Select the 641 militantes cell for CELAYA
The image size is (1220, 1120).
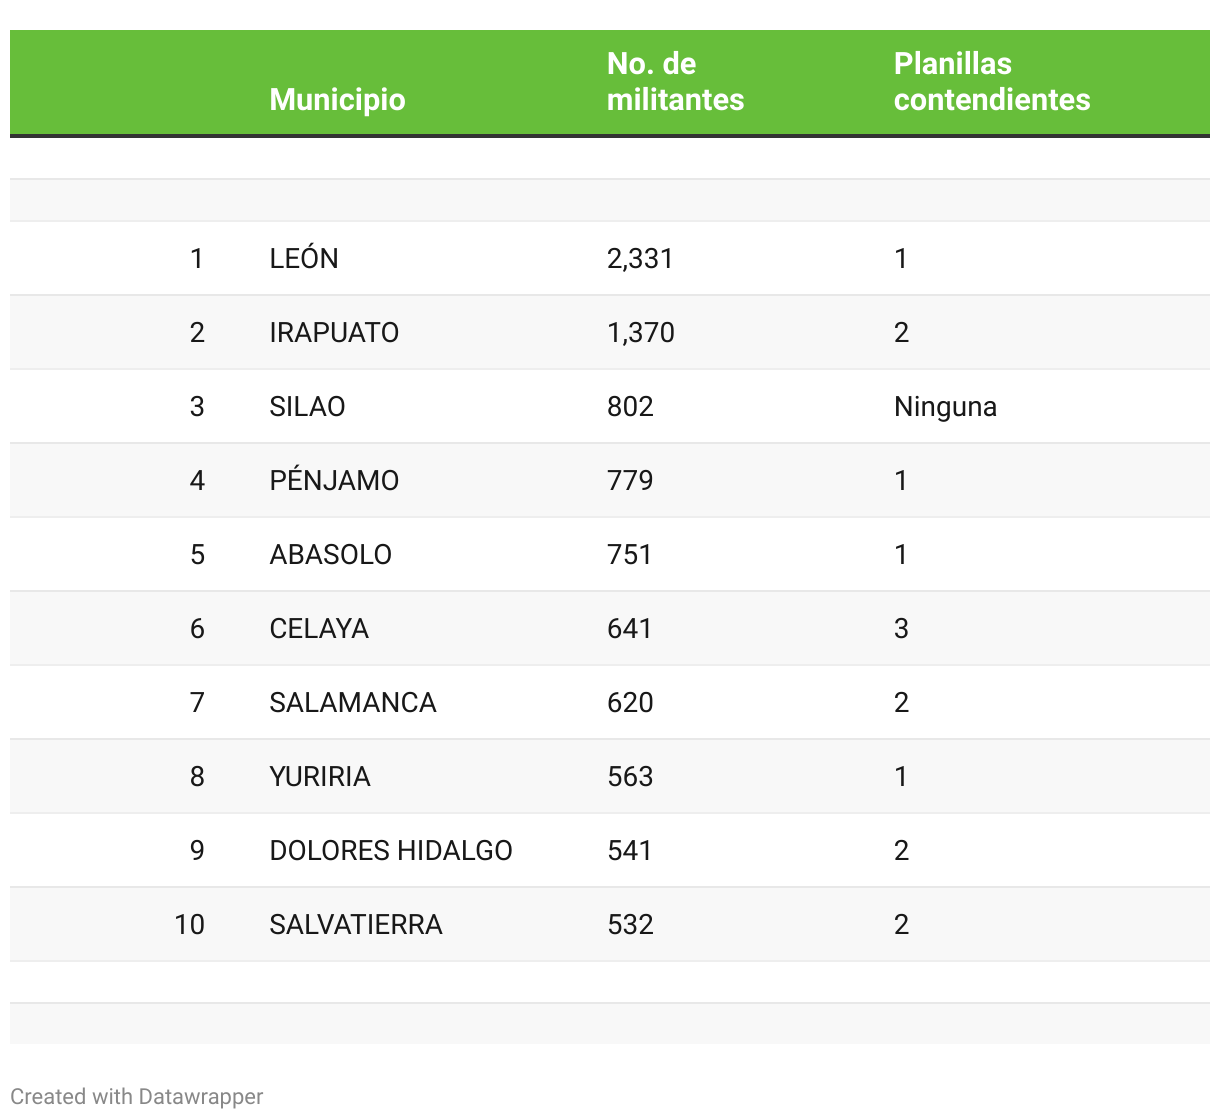(x=630, y=628)
